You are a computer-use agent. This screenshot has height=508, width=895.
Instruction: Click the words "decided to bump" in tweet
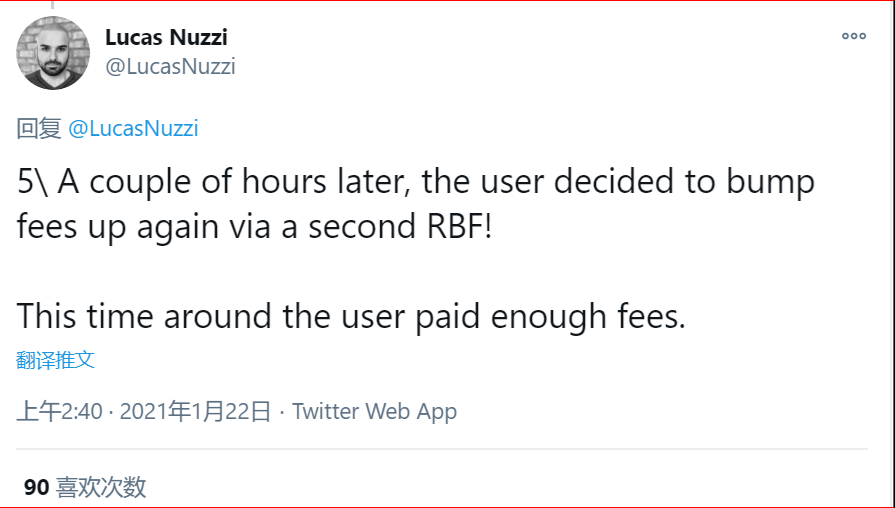click(684, 182)
